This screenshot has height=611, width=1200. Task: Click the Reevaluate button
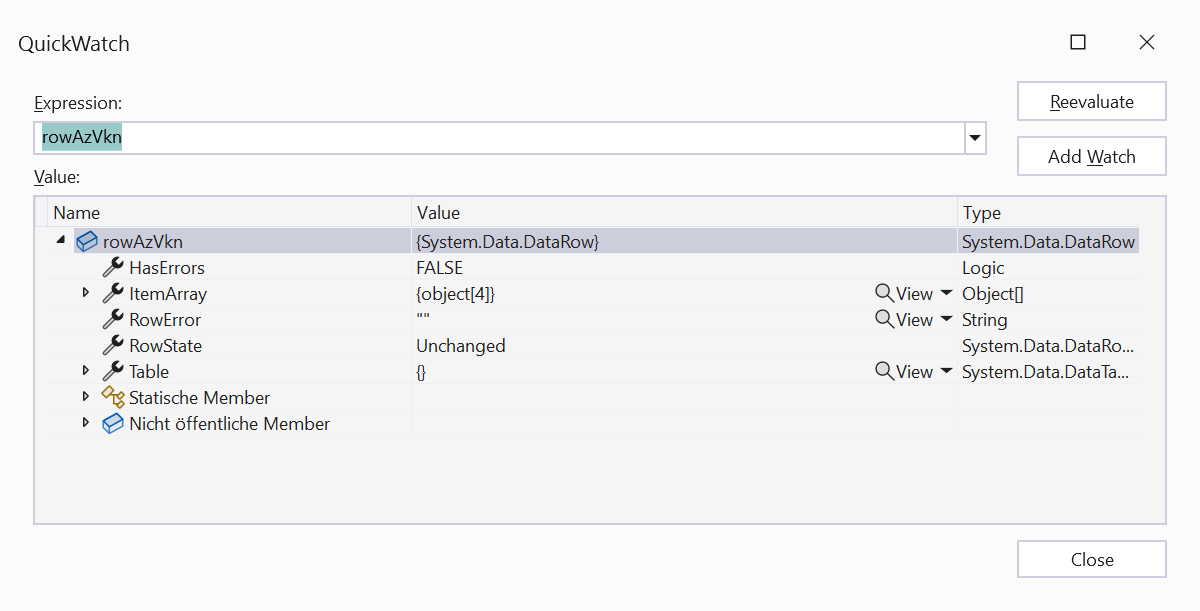coord(1092,101)
